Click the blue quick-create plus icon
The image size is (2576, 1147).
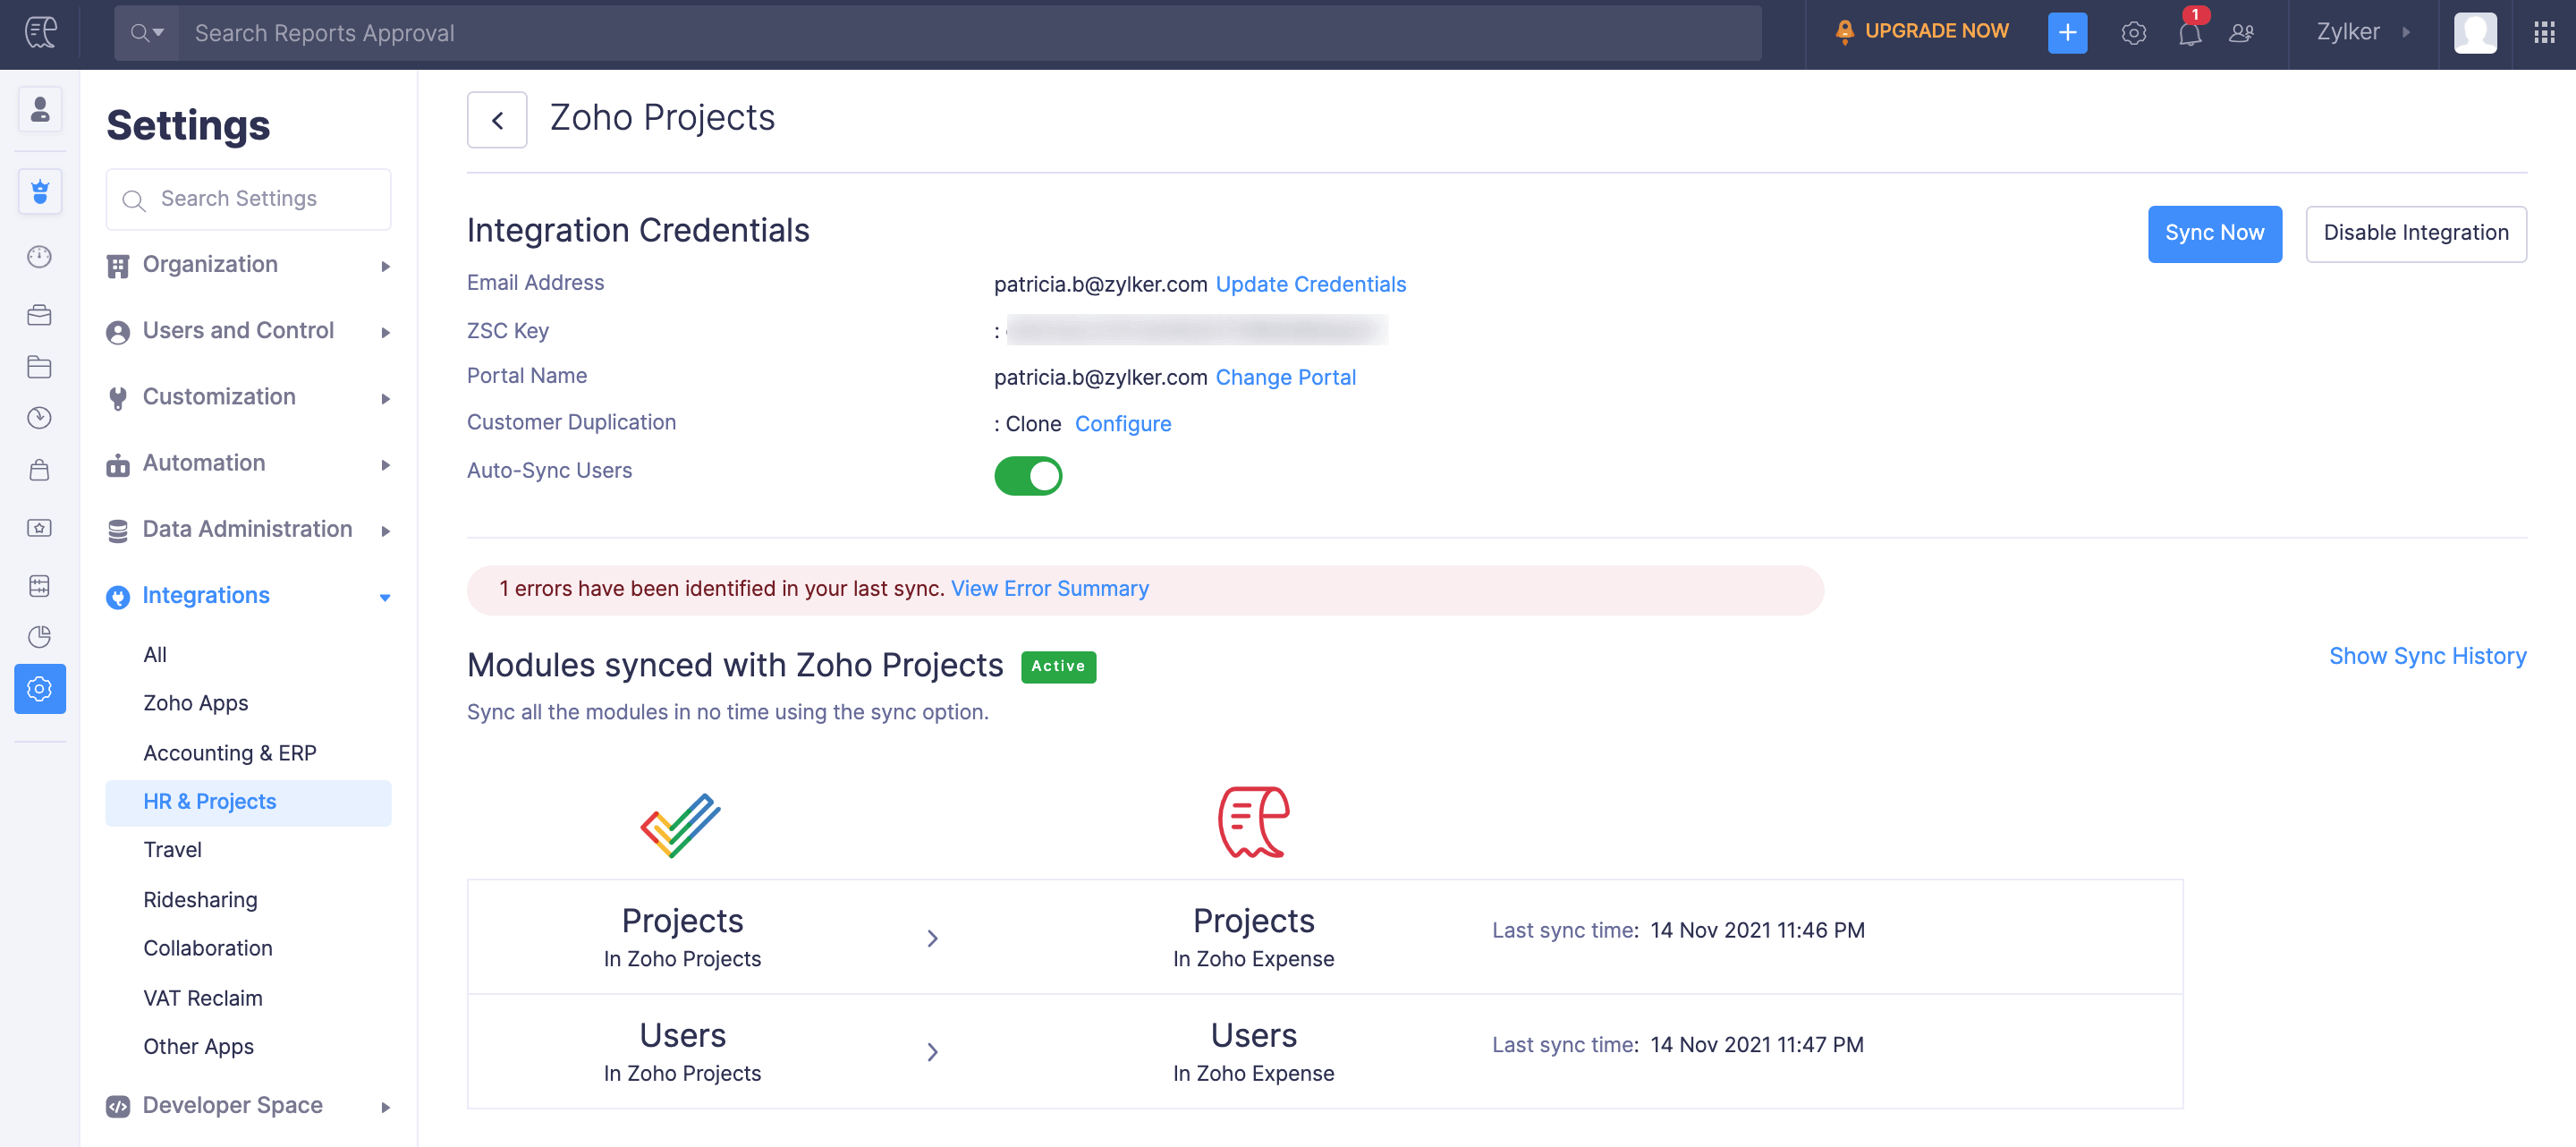point(2066,33)
